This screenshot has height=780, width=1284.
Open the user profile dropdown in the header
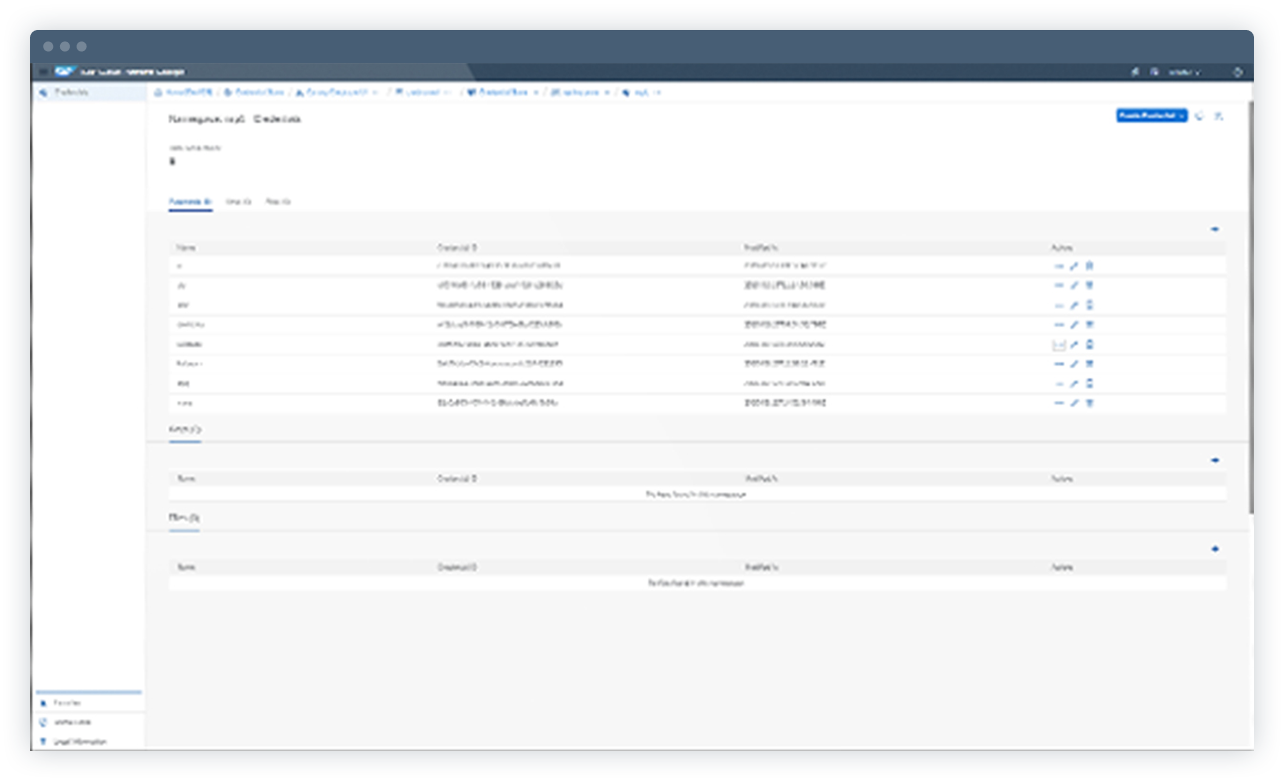[x=1185, y=72]
